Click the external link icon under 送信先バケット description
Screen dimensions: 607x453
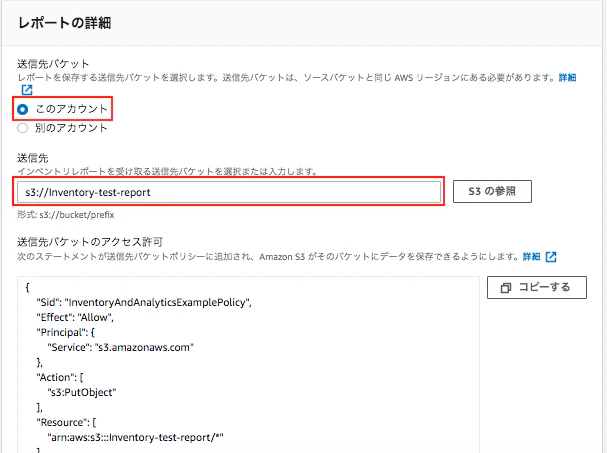[27, 90]
